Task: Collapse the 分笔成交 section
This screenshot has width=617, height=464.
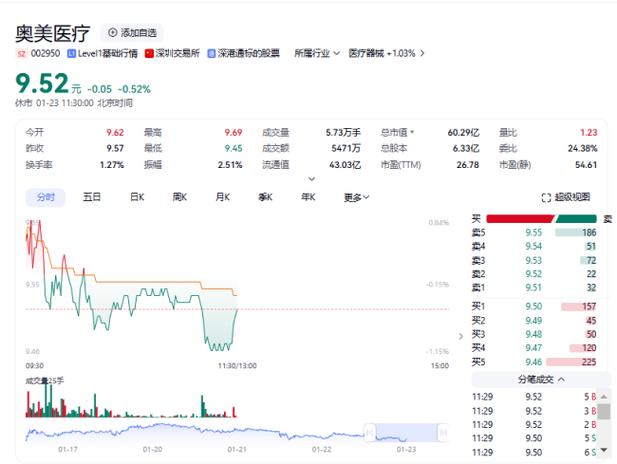Action: 541,379
